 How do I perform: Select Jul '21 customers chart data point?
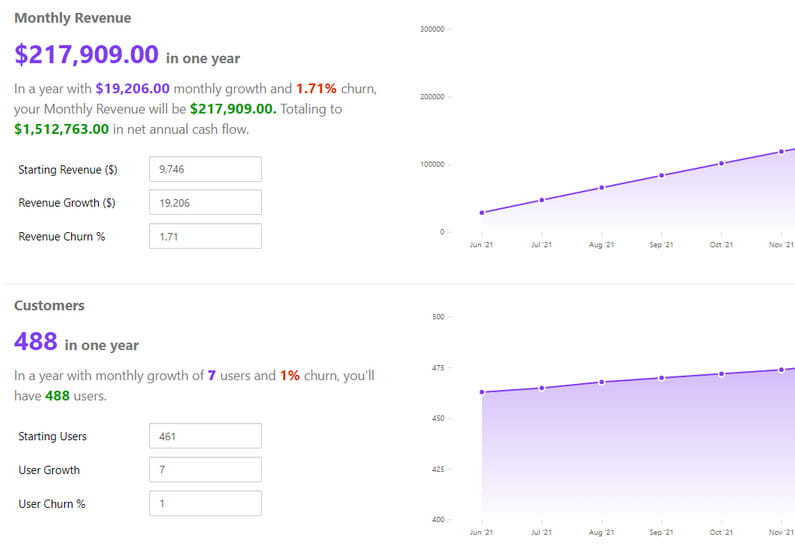click(x=542, y=388)
